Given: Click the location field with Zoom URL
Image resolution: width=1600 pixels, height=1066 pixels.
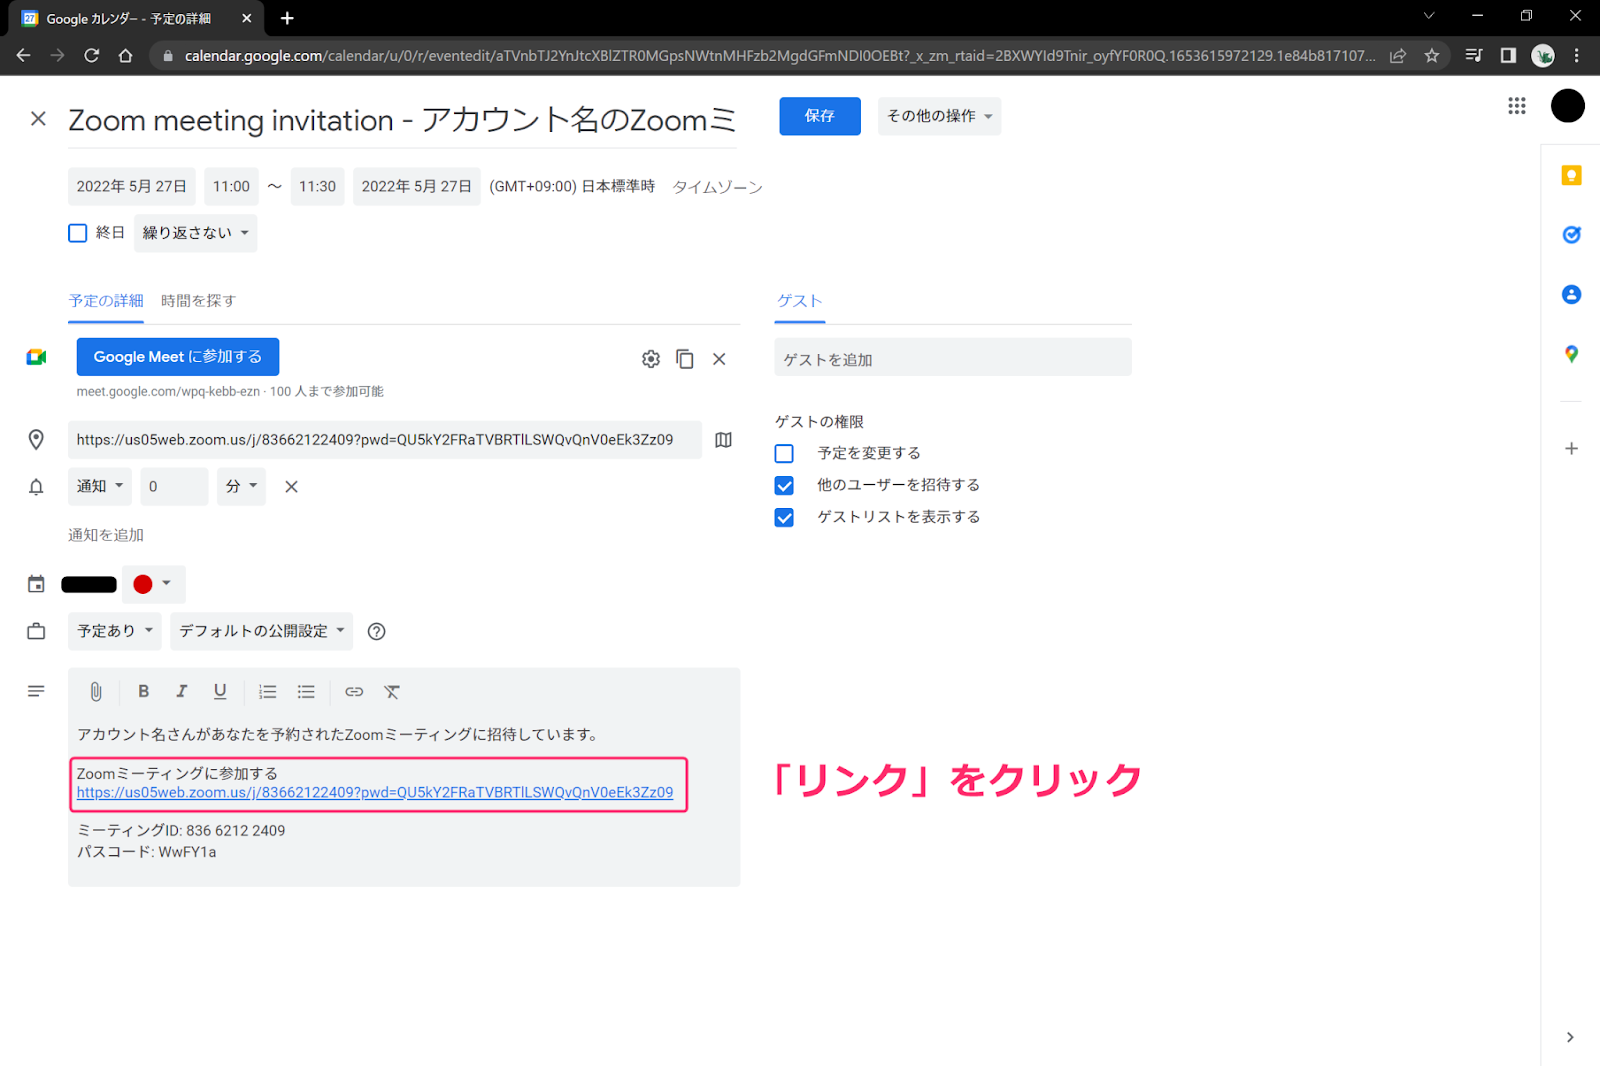Looking at the screenshot, I should pos(385,440).
